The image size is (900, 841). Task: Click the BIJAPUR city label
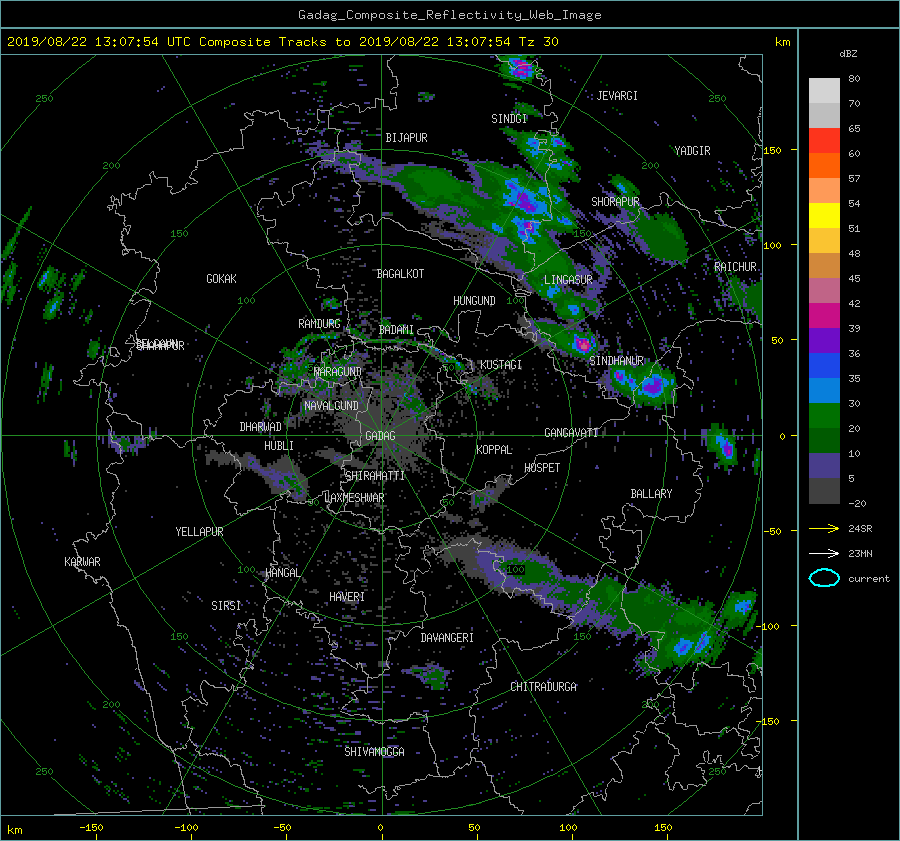tap(406, 138)
